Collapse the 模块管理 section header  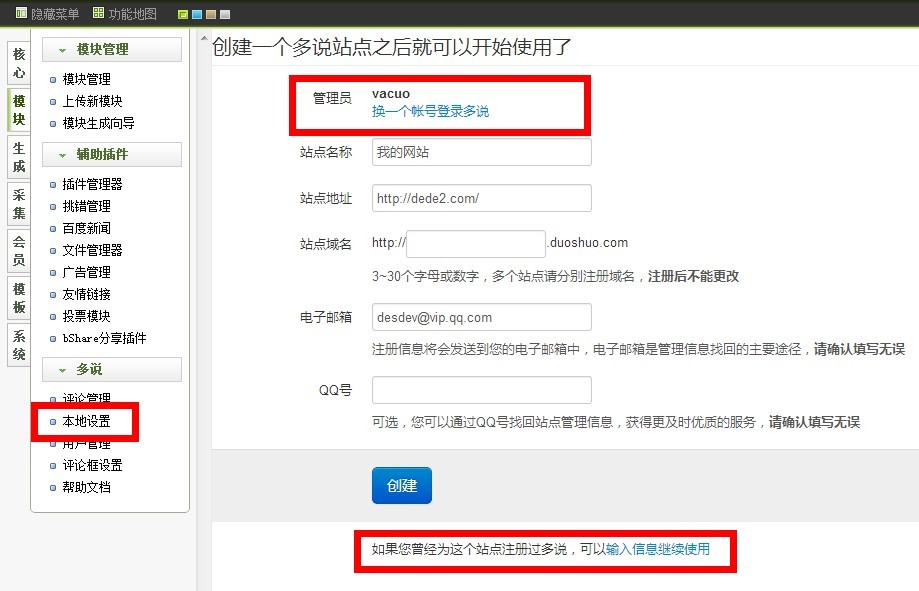112,49
